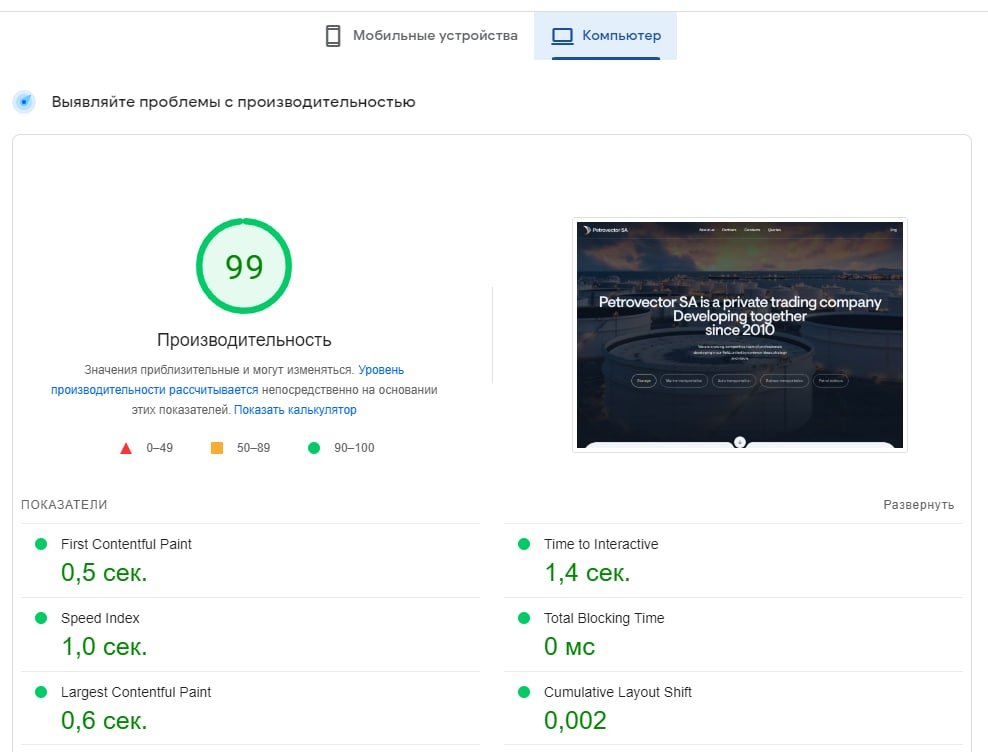Click the 0–49 legend range text
Screen dimensions: 988x752
159,448
